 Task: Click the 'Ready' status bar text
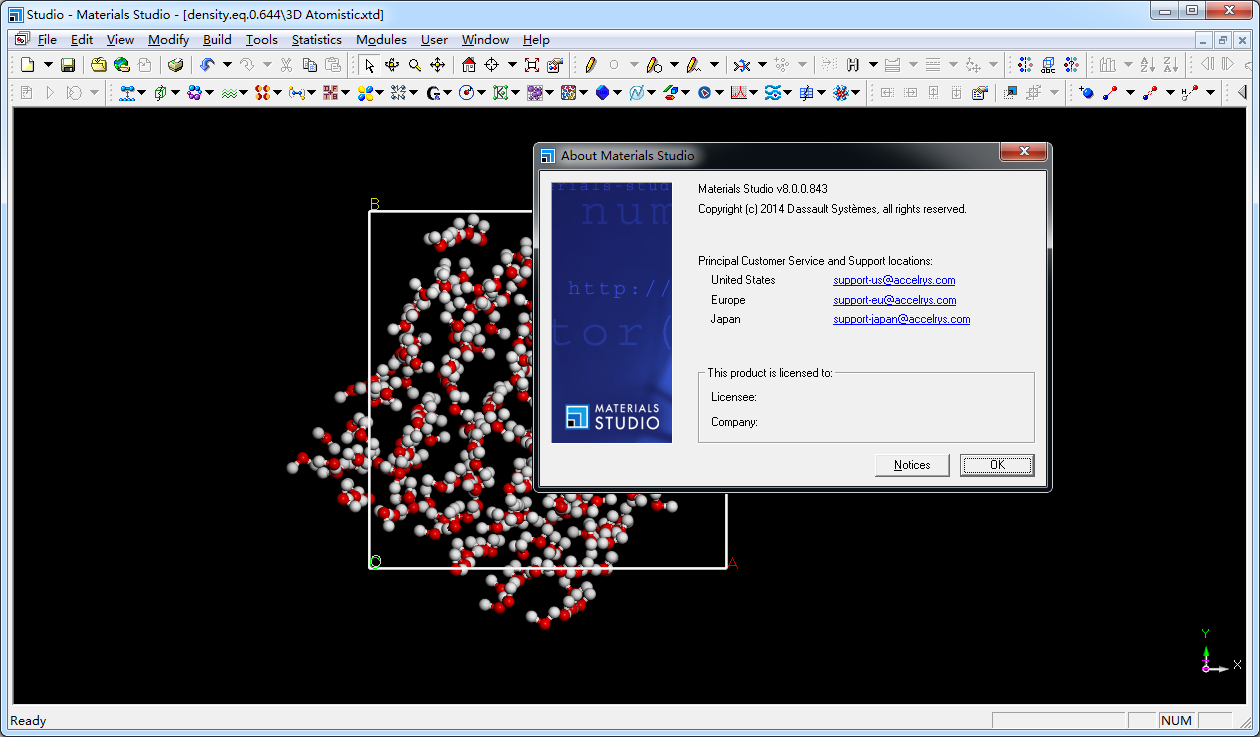point(28,720)
